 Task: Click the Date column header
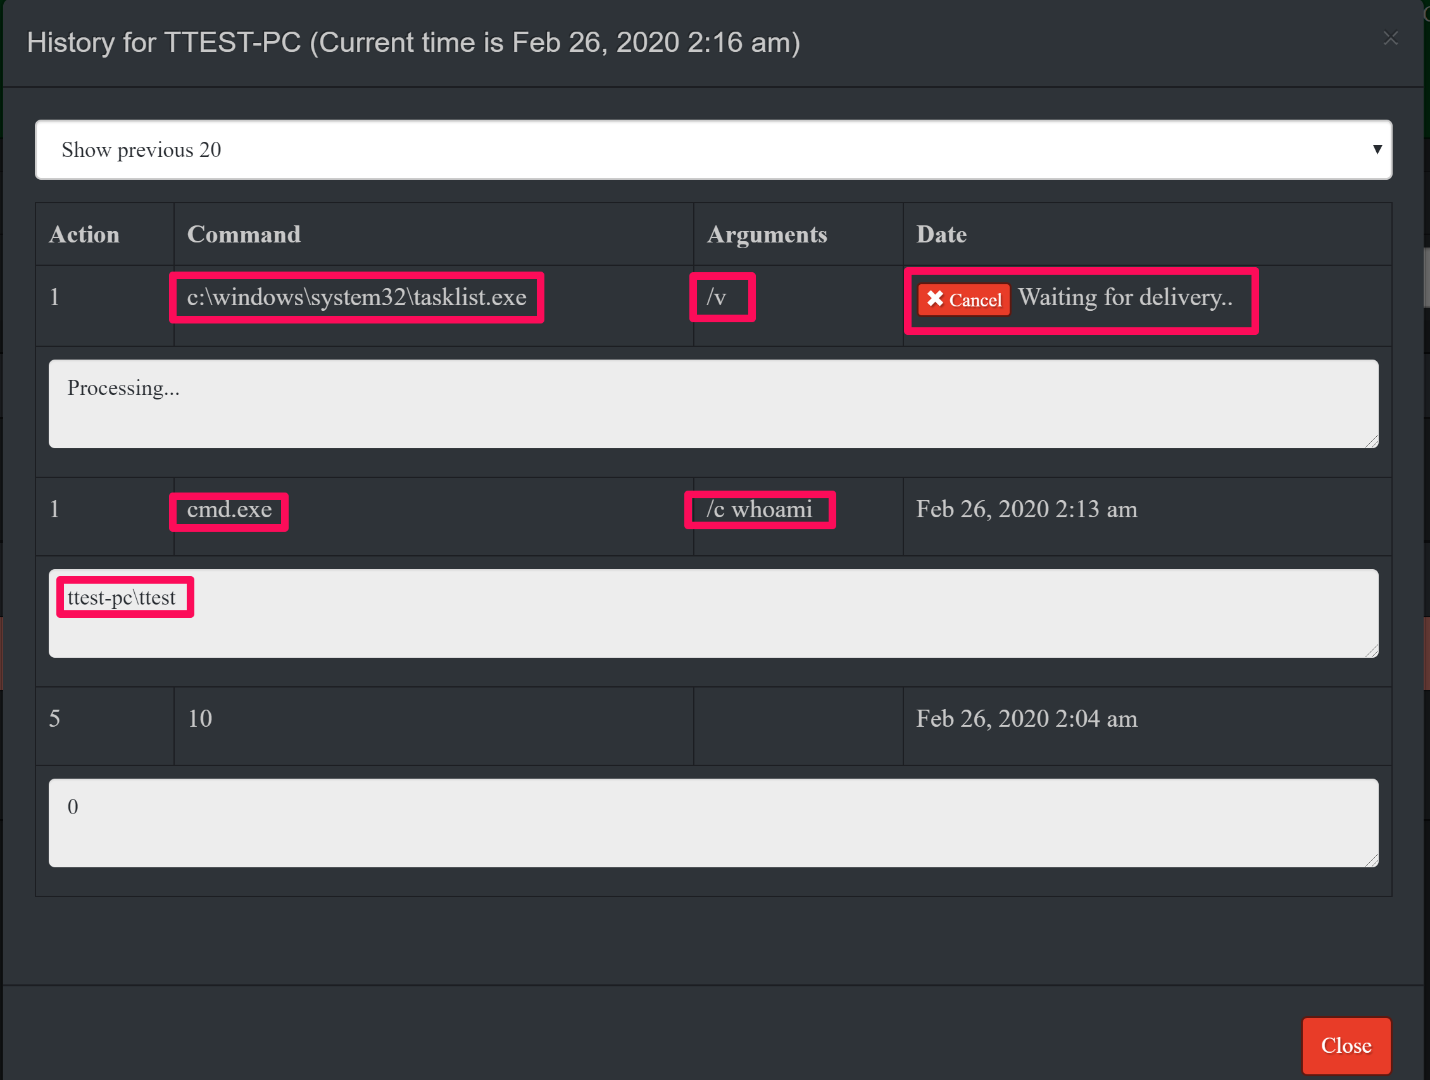941,235
